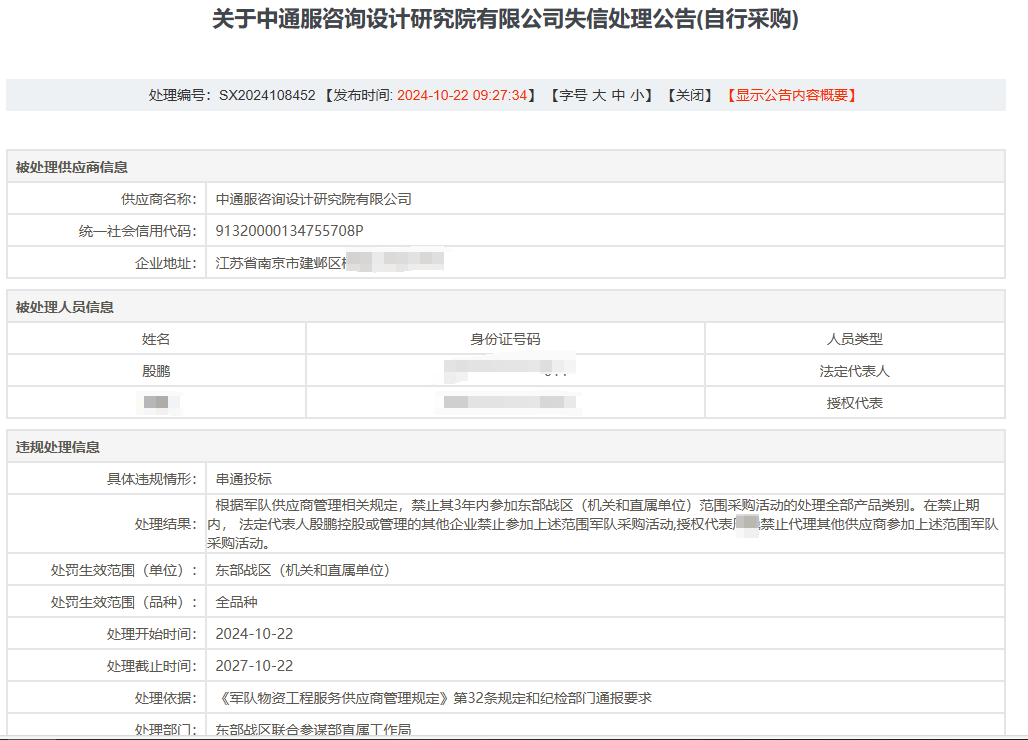Click the 供应商名称 field label
Image resolution: width=1028 pixels, height=740 pixels.
point(159,199)
